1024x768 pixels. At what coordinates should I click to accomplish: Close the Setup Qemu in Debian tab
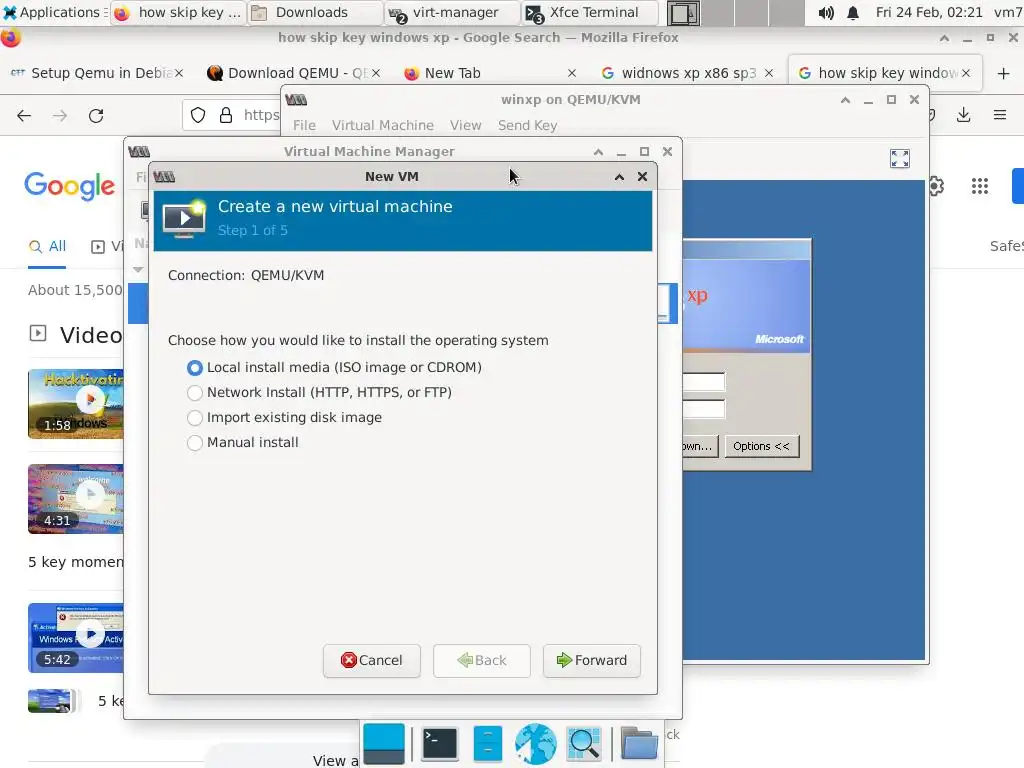(x=179, y=73)
